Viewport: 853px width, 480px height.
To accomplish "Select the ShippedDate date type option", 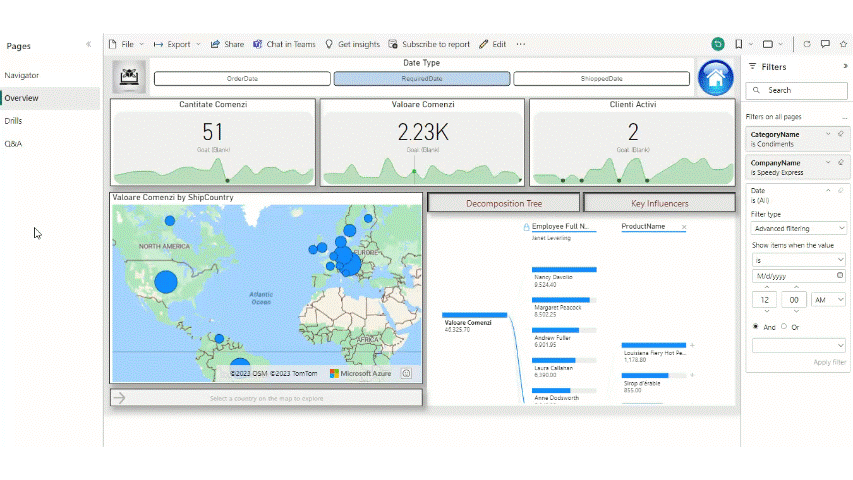I will coord(601,78).
